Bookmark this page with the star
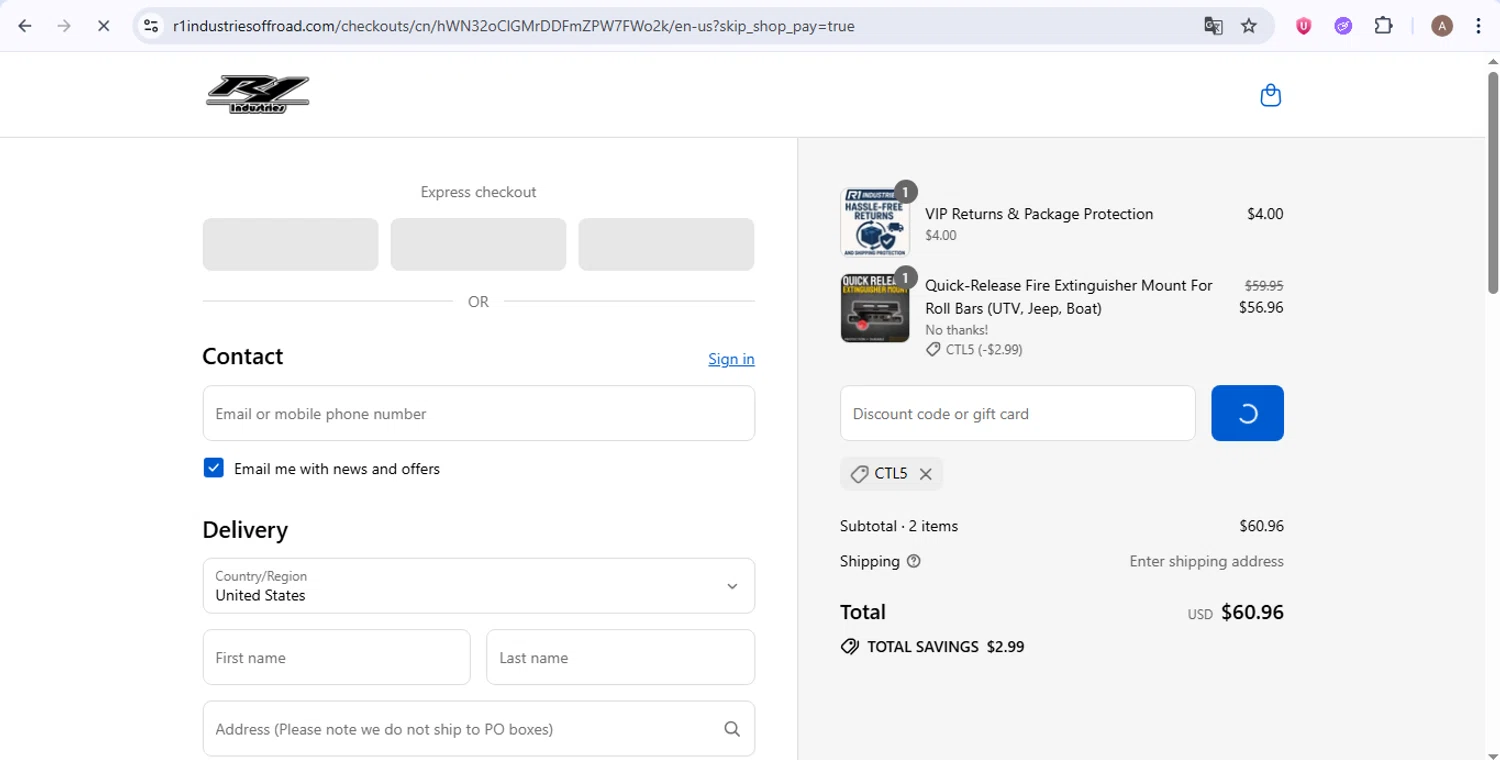 click(1249, 26)
